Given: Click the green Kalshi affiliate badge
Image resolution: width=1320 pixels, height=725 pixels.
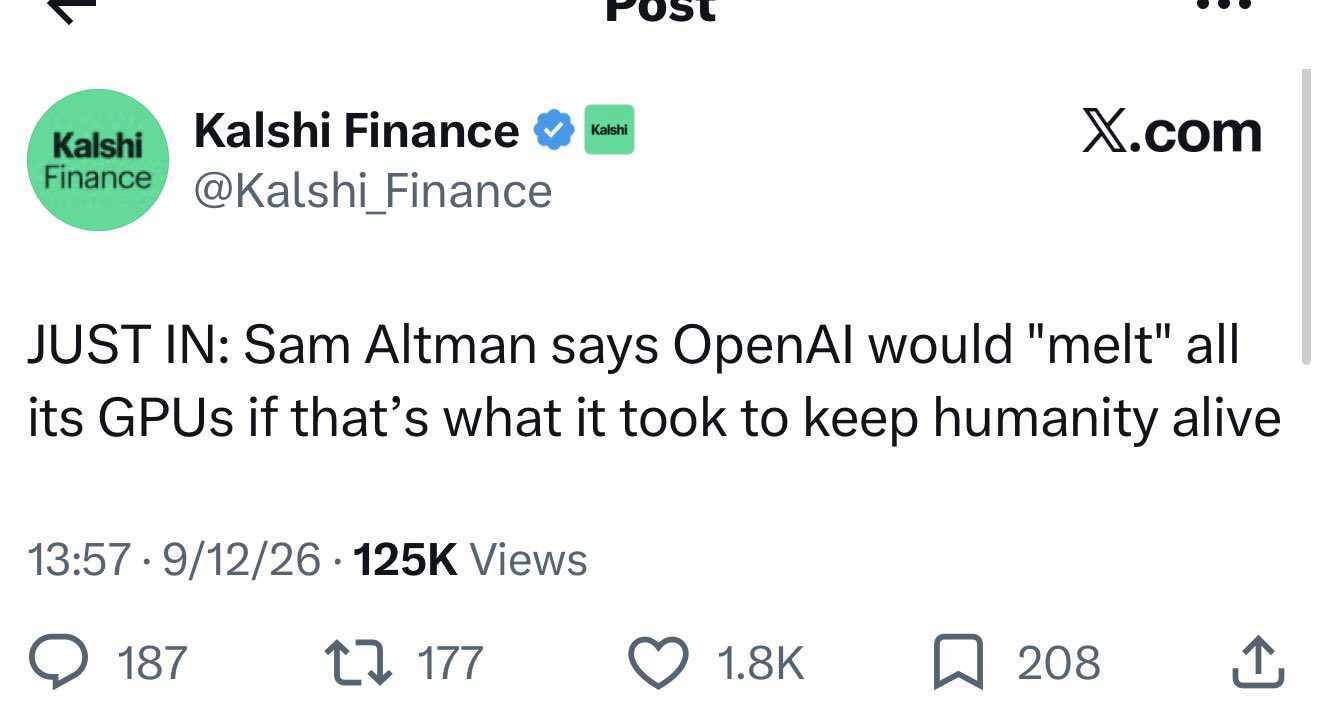Looking at the screenshot, I should pos(609,130).
